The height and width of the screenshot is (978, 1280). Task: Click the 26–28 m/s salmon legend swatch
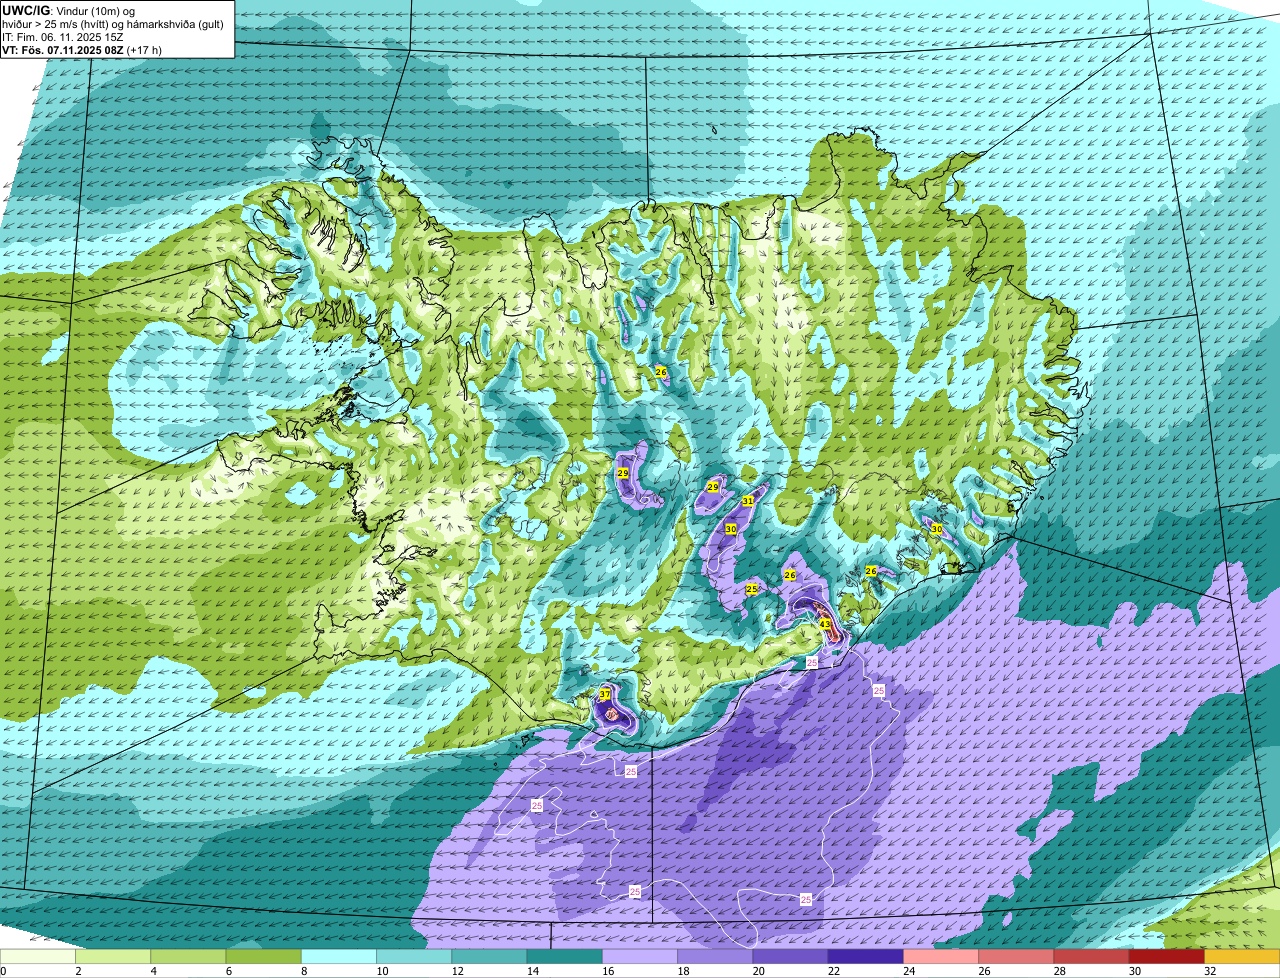coord(1017,957)
